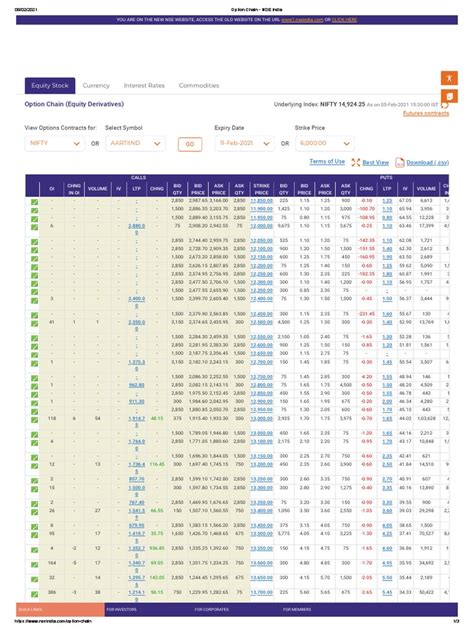474x632 pixels.
Task: Open chart icon for strike 11,950.00 row
Action: [35, 219]
